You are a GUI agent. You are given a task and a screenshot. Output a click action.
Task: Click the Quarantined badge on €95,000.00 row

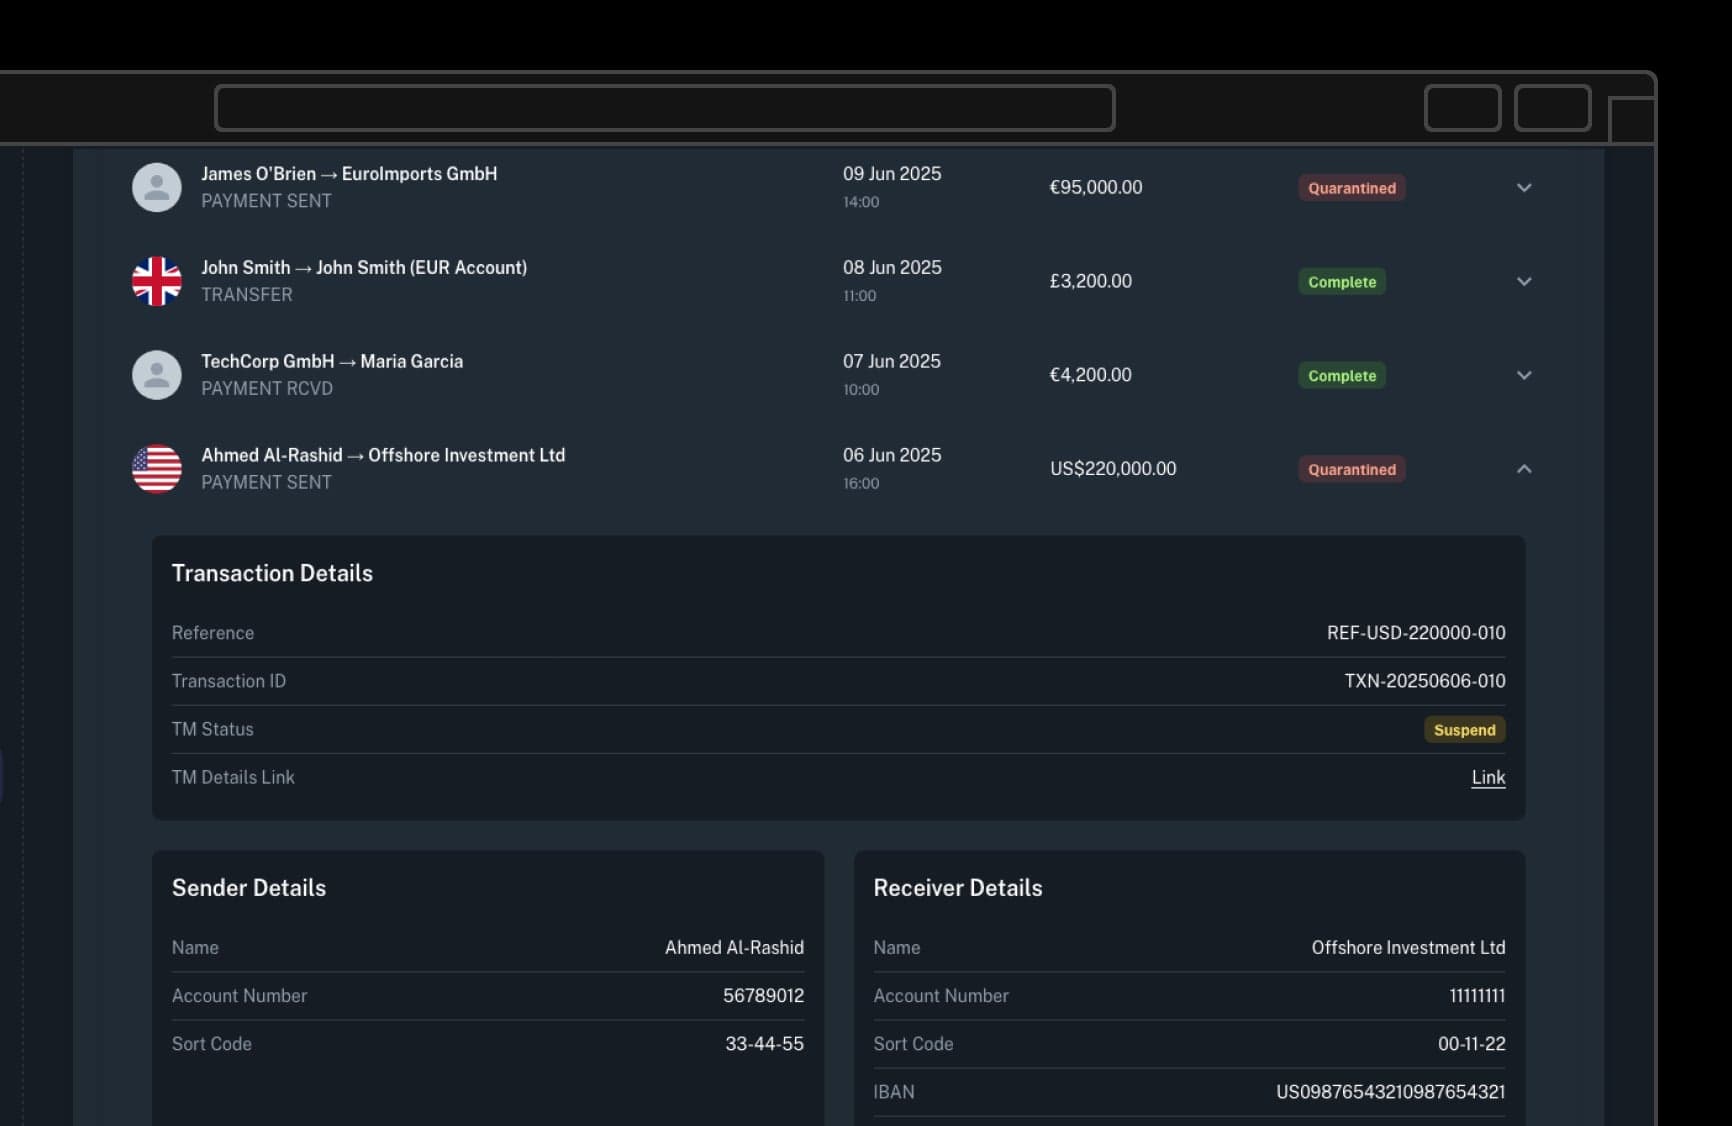1352,188
